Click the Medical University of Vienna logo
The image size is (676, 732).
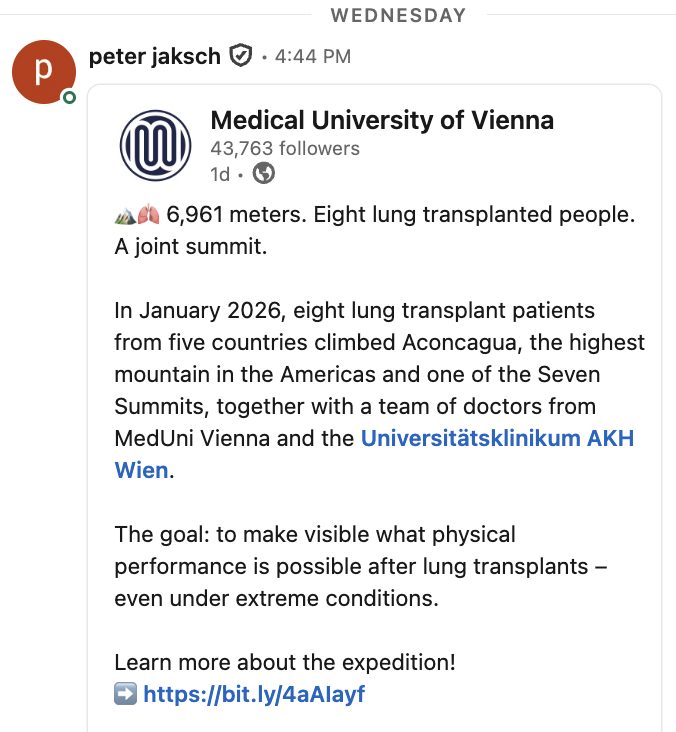tap(155, 144)
